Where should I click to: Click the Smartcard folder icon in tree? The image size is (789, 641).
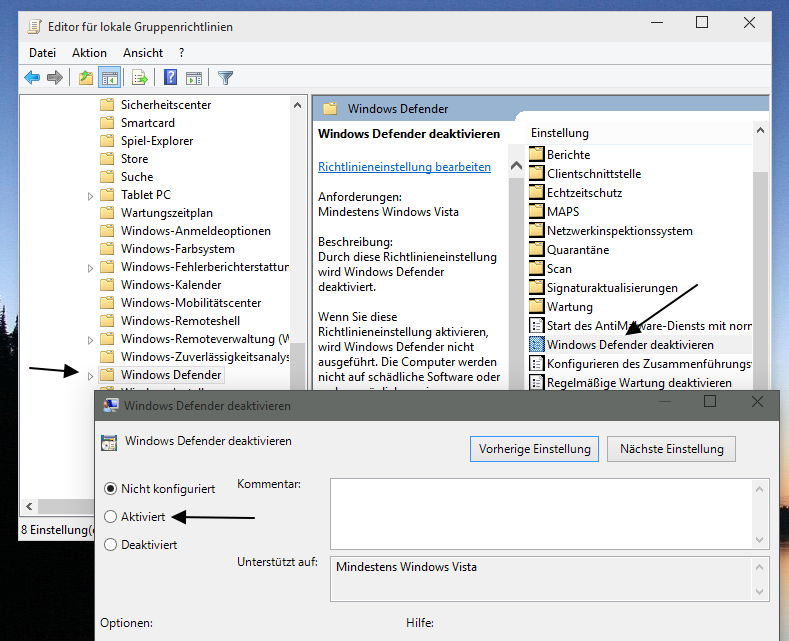pyautogui.click(x=107, y=123)
